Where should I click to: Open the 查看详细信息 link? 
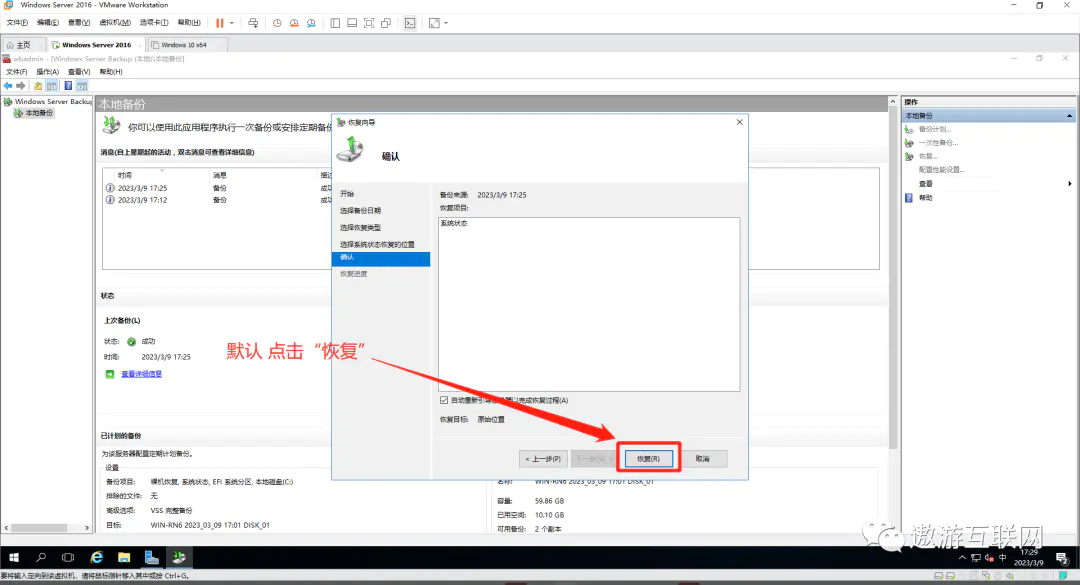coord(141,374)
